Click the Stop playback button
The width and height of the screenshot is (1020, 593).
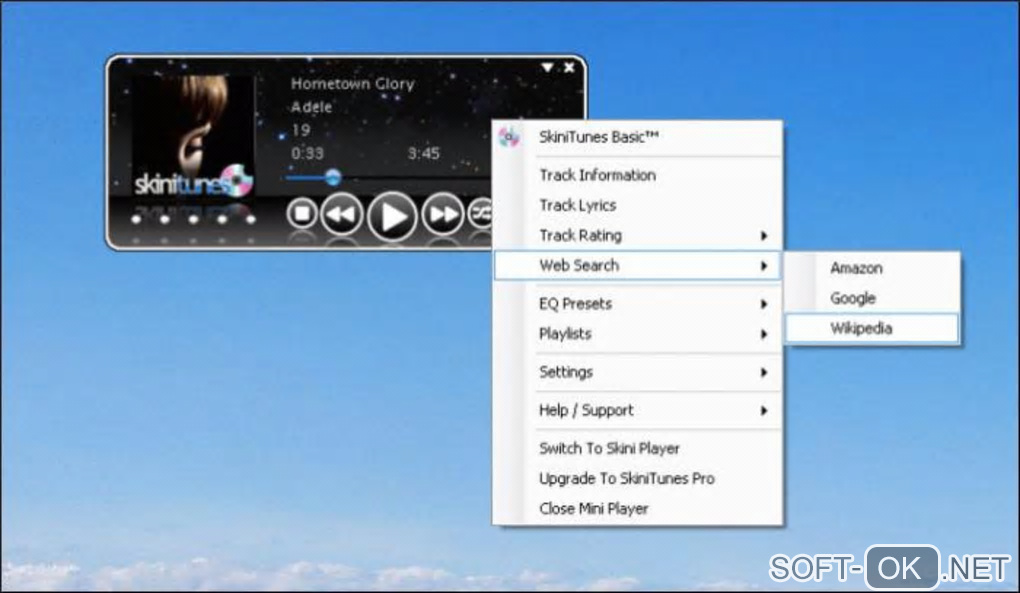pyautogui.click(x=302, y=213)
